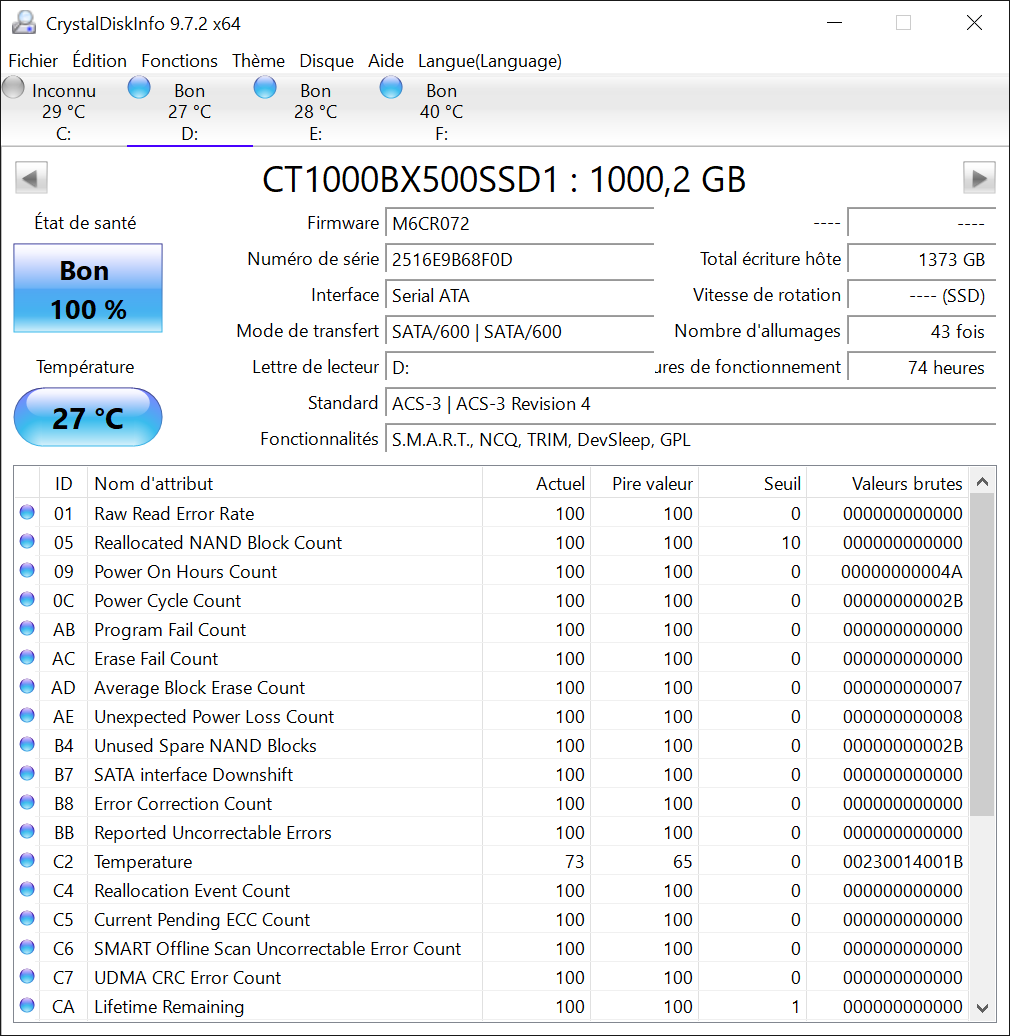Click status dot for Average Block Erase Count
1010x1036 pixels.
point(27,686)
